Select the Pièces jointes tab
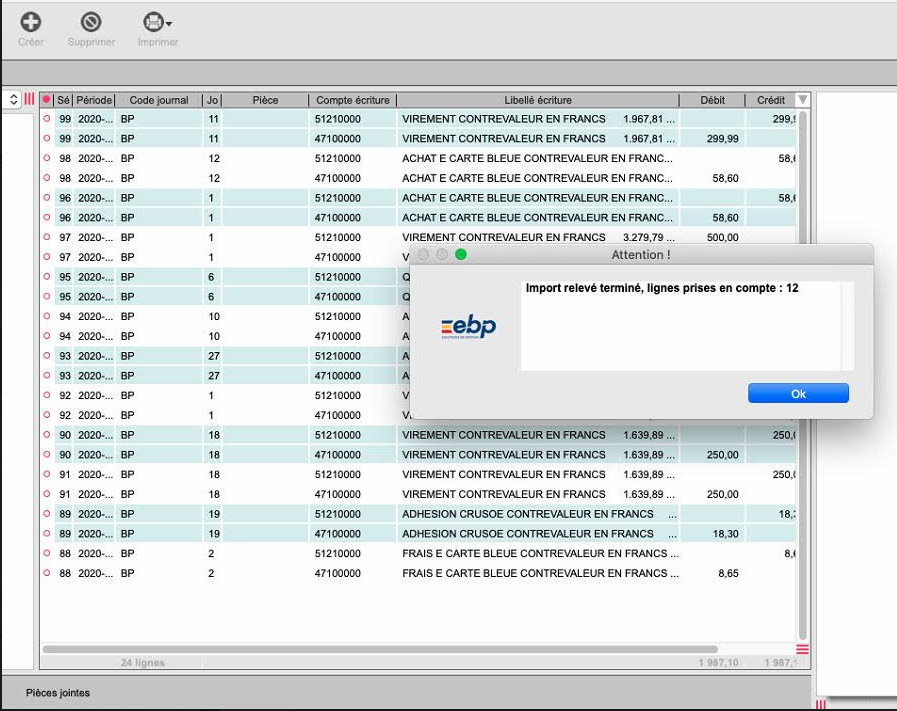Viewport: 897px width, 711px height. tap(58, 693)
